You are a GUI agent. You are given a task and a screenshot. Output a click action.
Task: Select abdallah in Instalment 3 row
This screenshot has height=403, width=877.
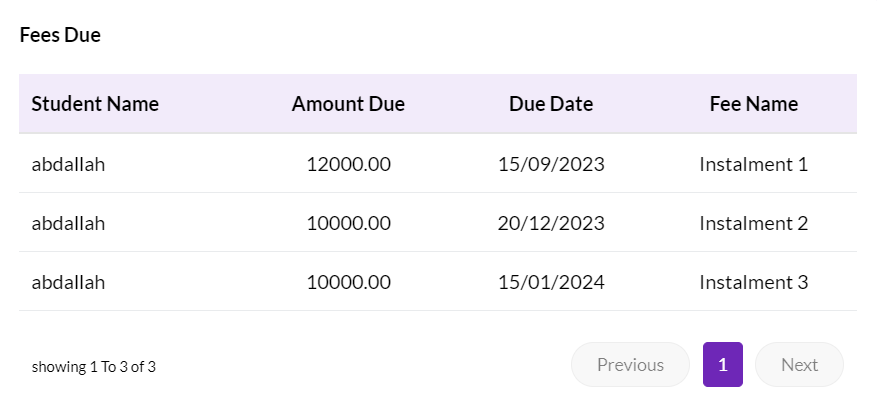pyautogui.click(x=68, y=282)
